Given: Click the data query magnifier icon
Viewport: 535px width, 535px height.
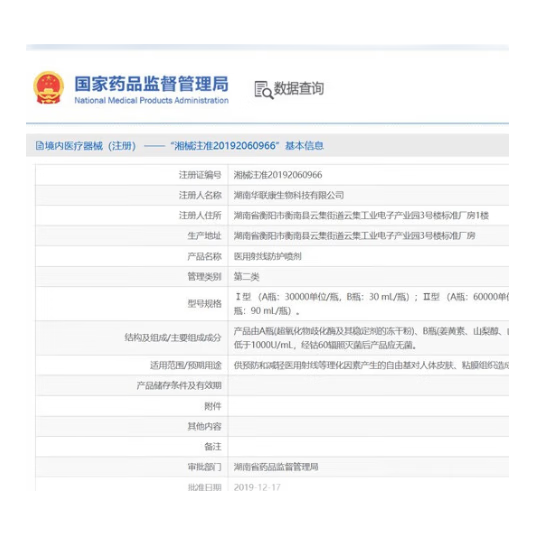Looking at the screenshot, I should (x=264, y=90).
